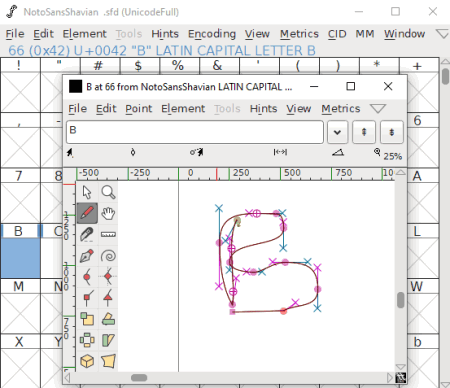Click the FontForge icon in title bar

[x=12, y=12]
